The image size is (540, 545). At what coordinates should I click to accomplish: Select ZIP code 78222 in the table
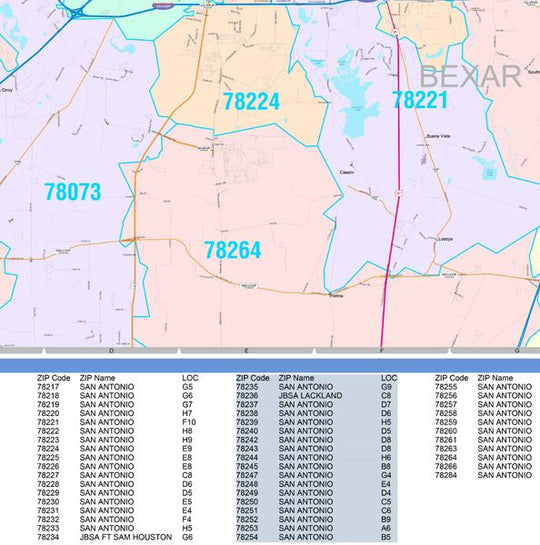(x=48, y=431)
